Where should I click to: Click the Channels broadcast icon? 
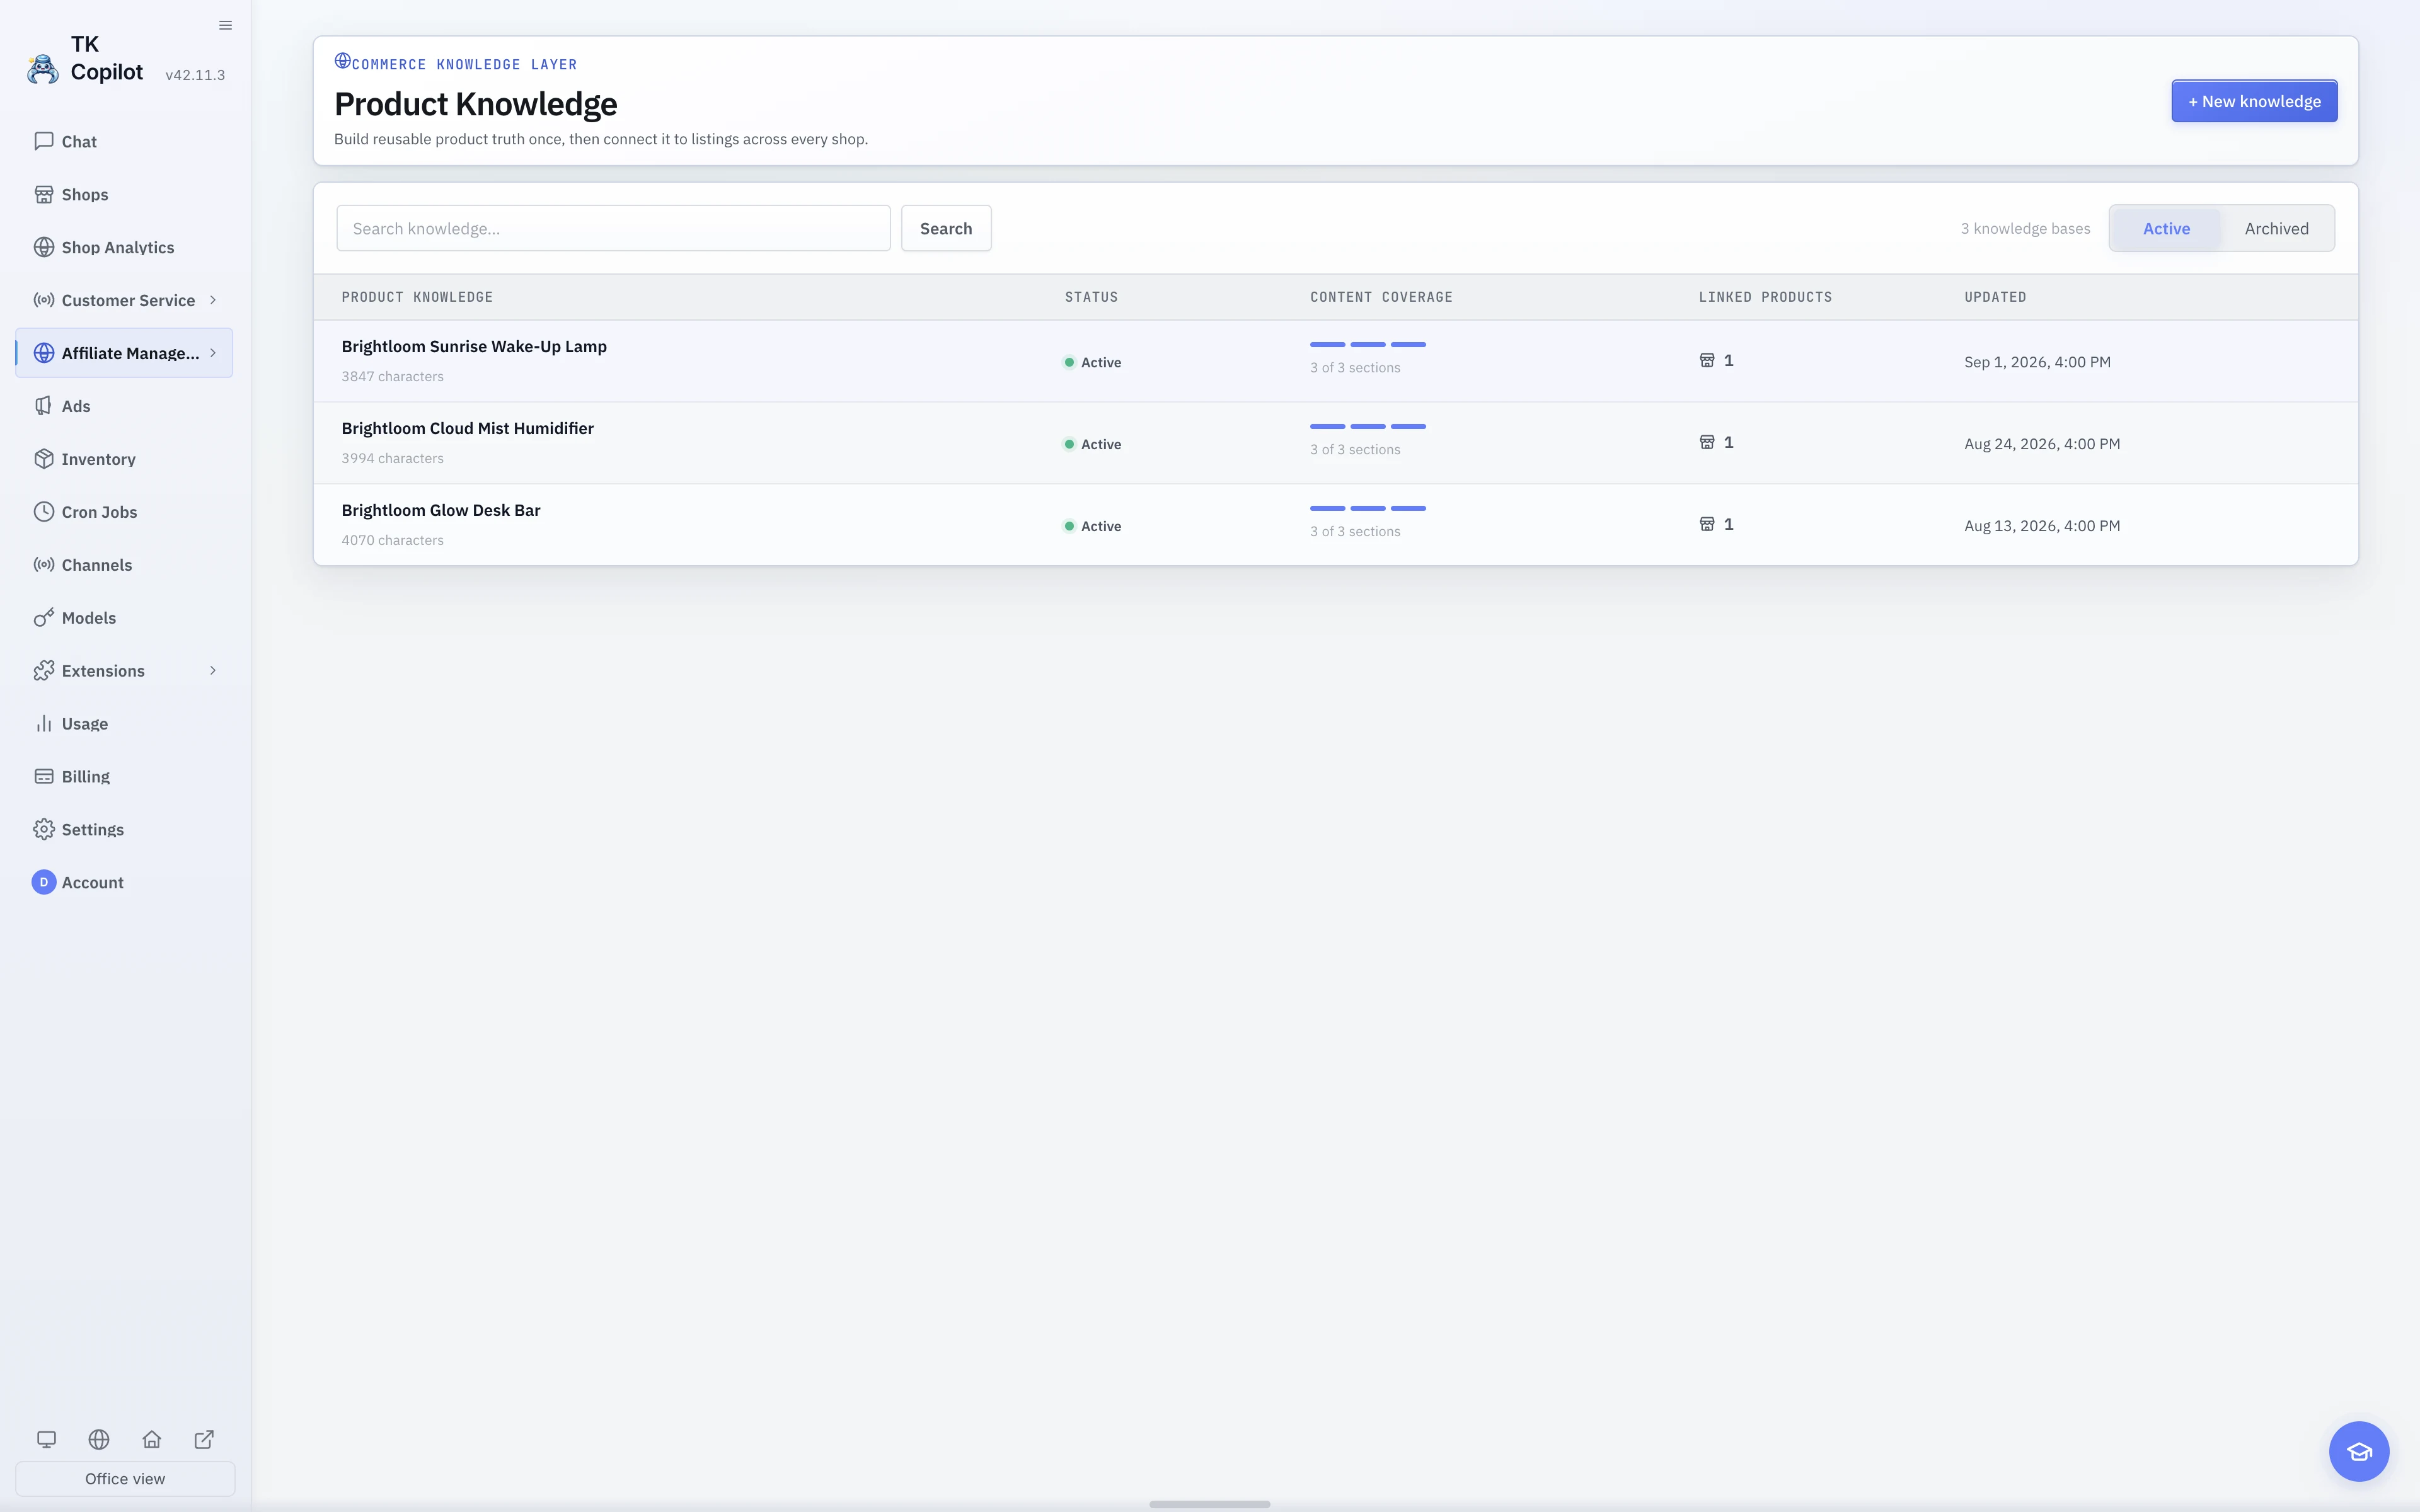[x=44, y=565]
